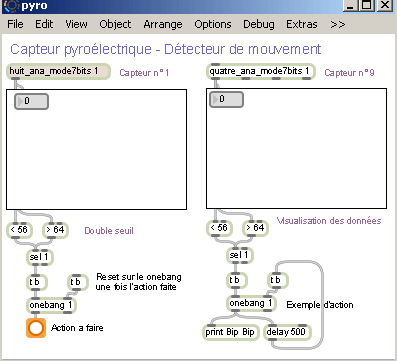Select the left 'onebang 1' object
The height and width of the screenshot is (361, 397).
tap(51, 305)
